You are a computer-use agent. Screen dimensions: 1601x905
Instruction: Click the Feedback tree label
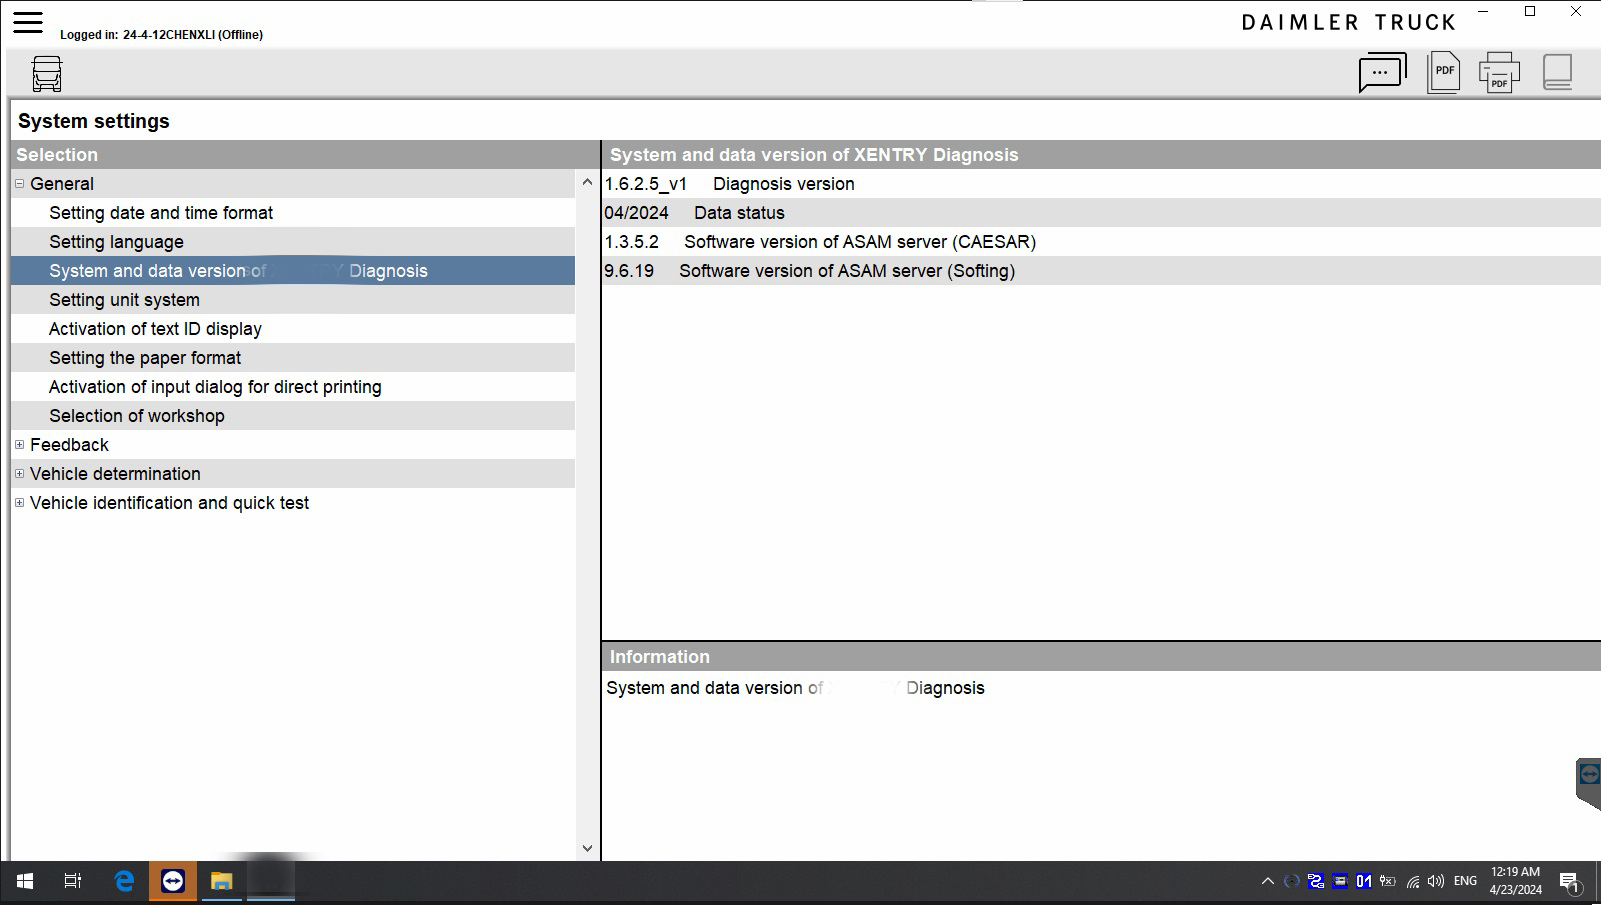(69, 445)
